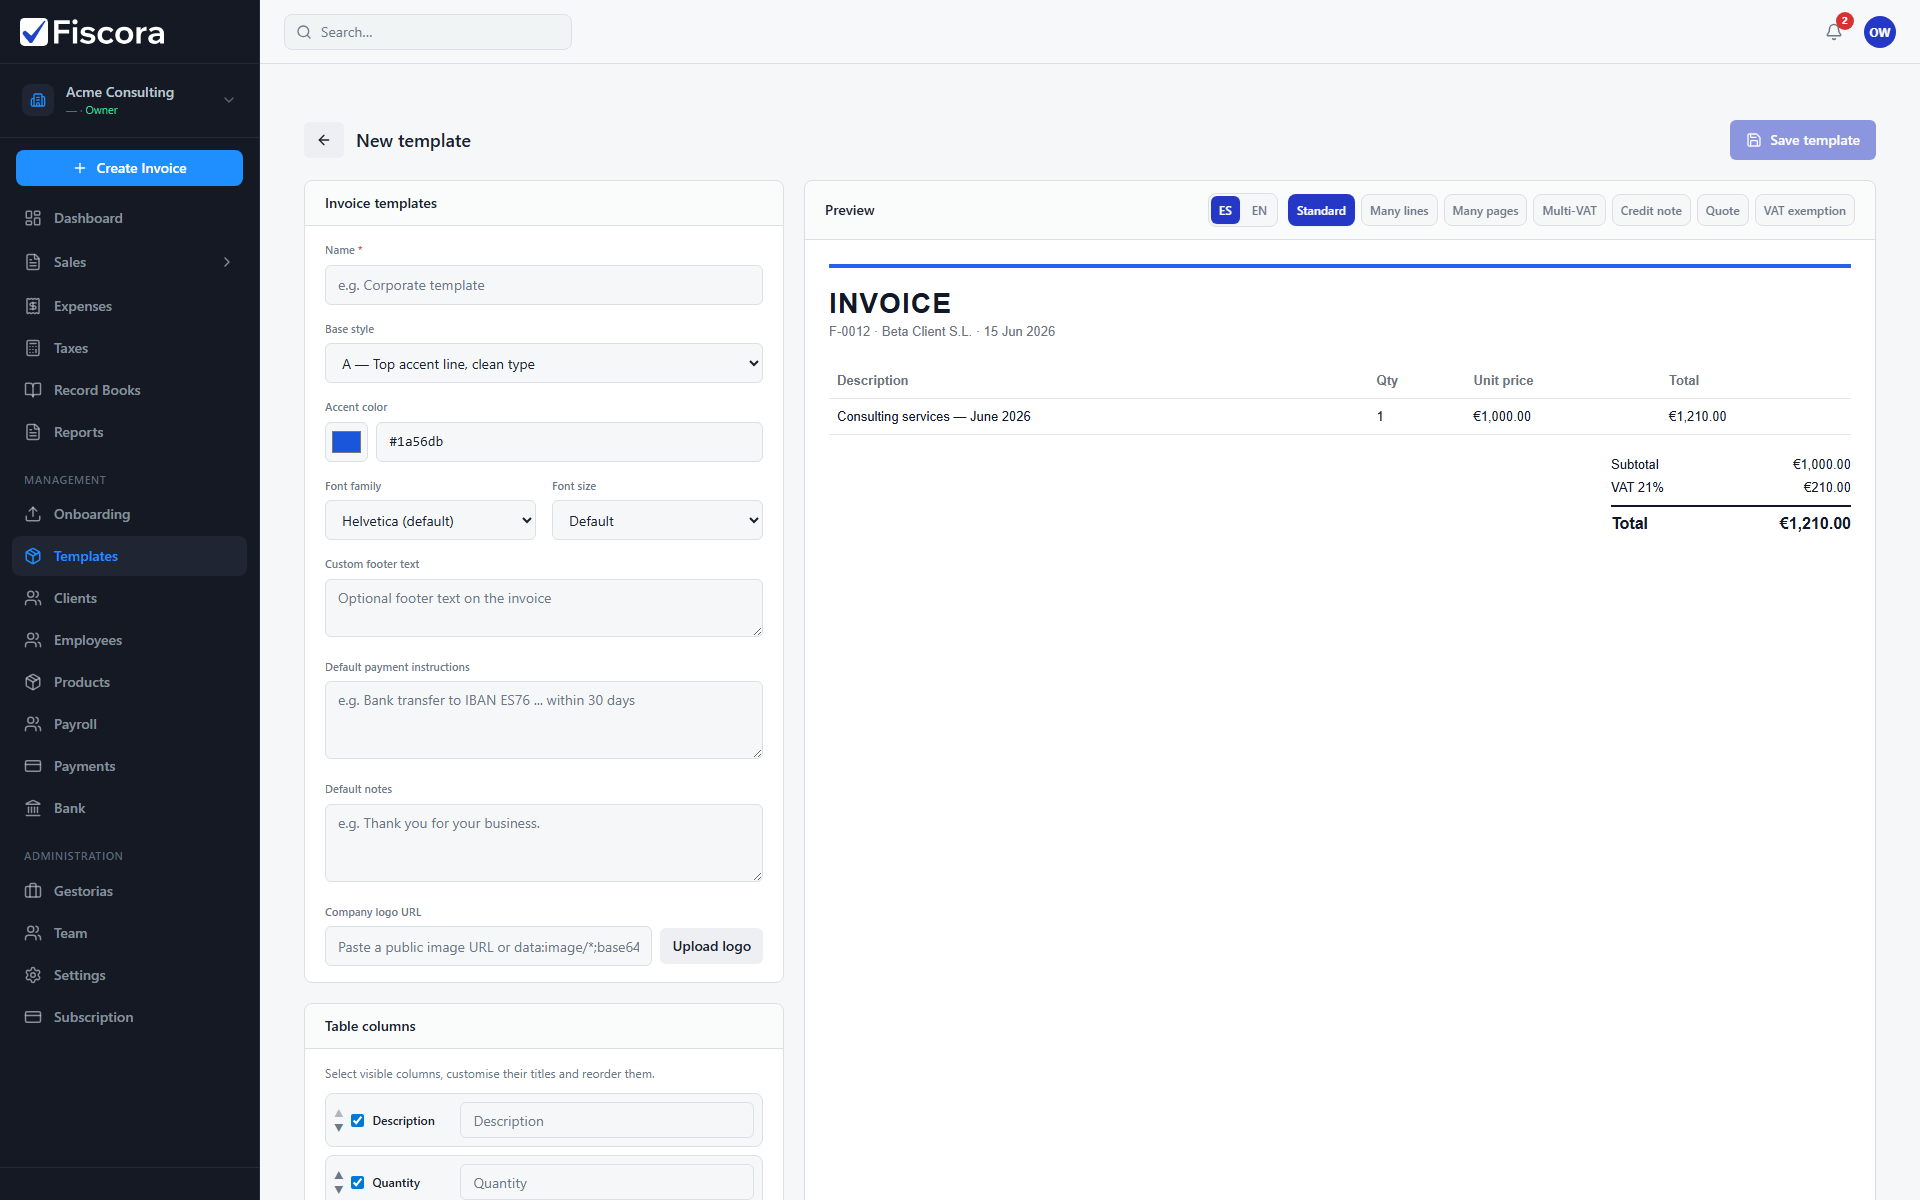Open the Font family dropdown
Viewport: 1920px width, 1200px height.
point(430,521)
